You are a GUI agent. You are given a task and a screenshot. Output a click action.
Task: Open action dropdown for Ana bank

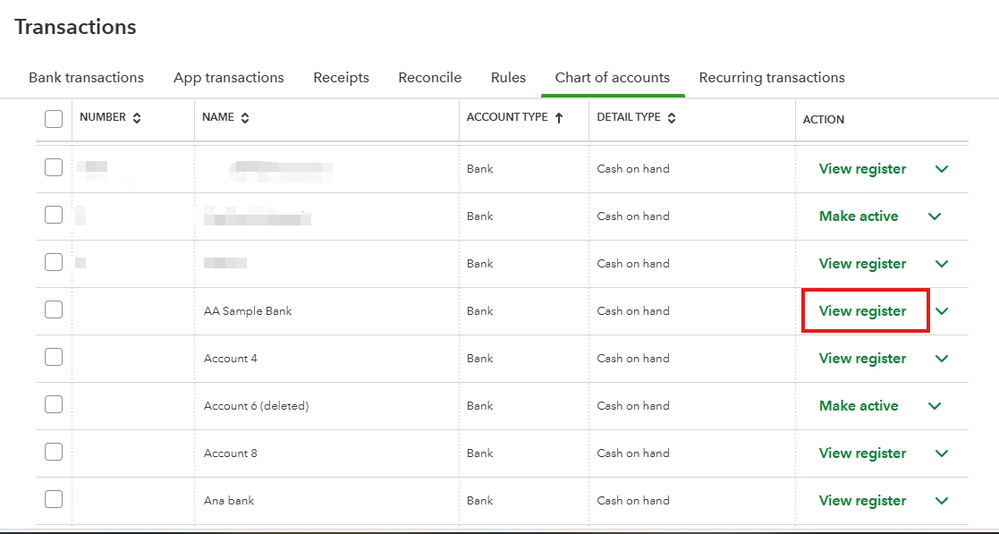click(942, 501)
